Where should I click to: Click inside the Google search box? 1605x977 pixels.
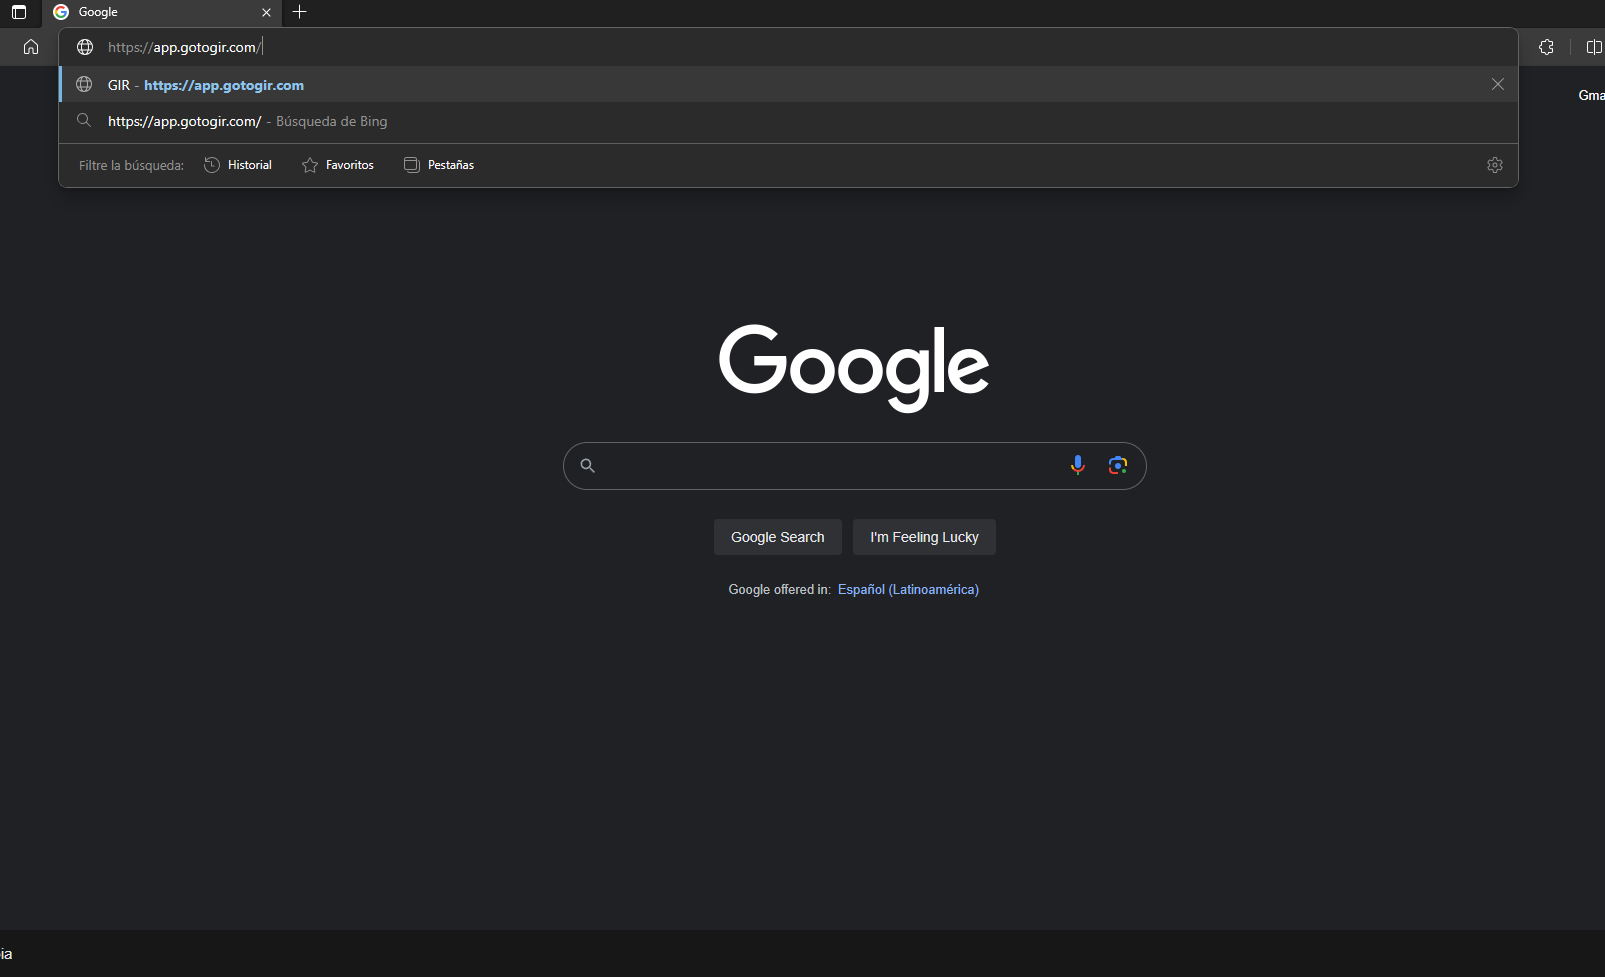click(x=830, y=466)
